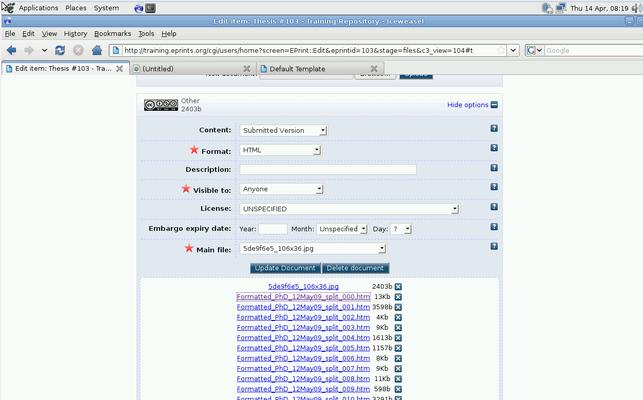643x400 pixels.
Task: Click the Creative Commons license badge
Action: [161, 105]
